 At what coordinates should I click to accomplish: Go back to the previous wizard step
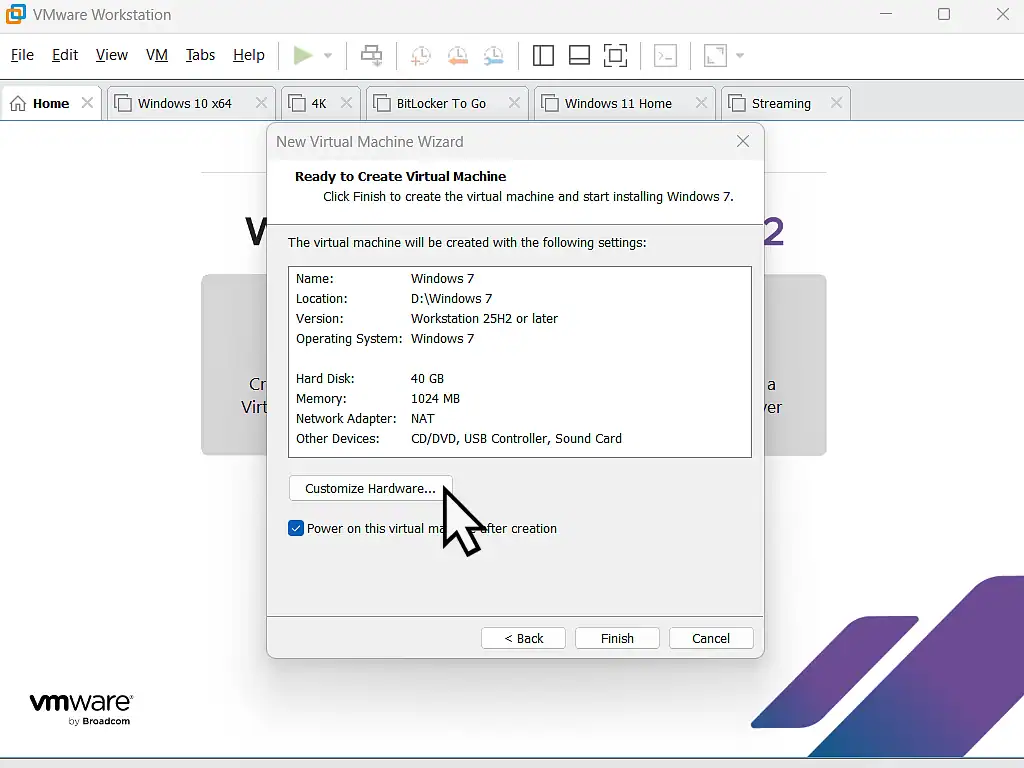tap(523, 638)
